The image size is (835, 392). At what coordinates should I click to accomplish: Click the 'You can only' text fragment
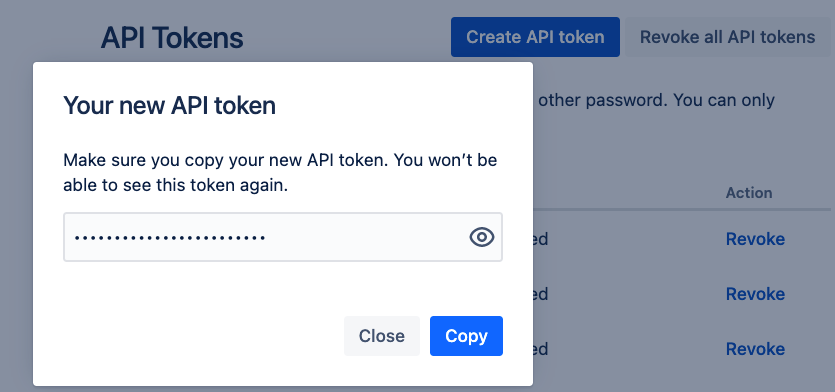[x=724, y=100]
